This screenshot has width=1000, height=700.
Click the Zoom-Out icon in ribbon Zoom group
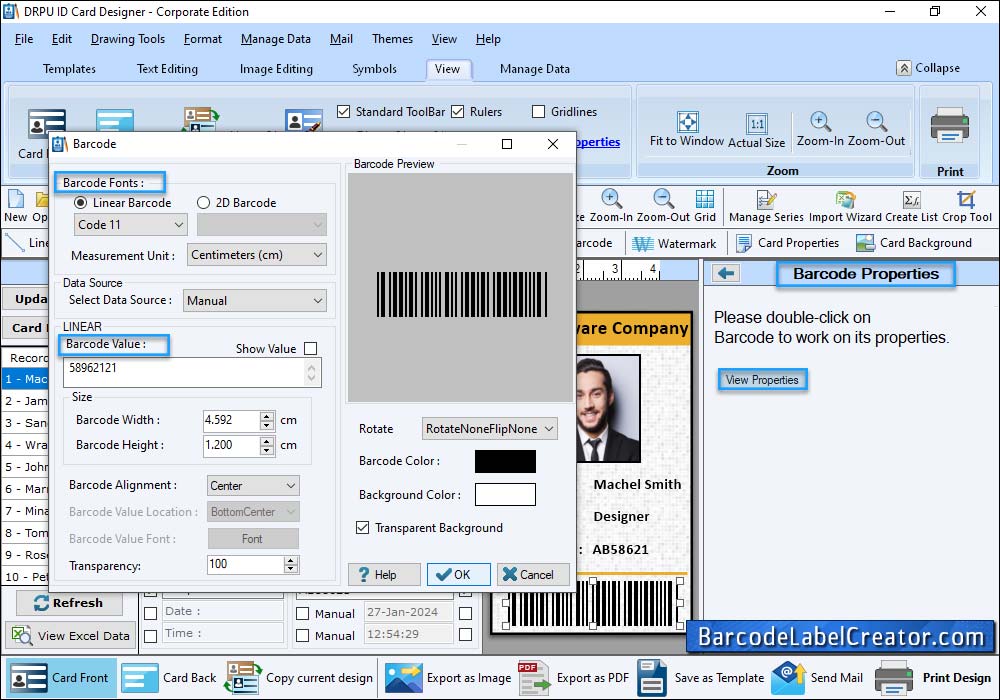pos(876,121)
